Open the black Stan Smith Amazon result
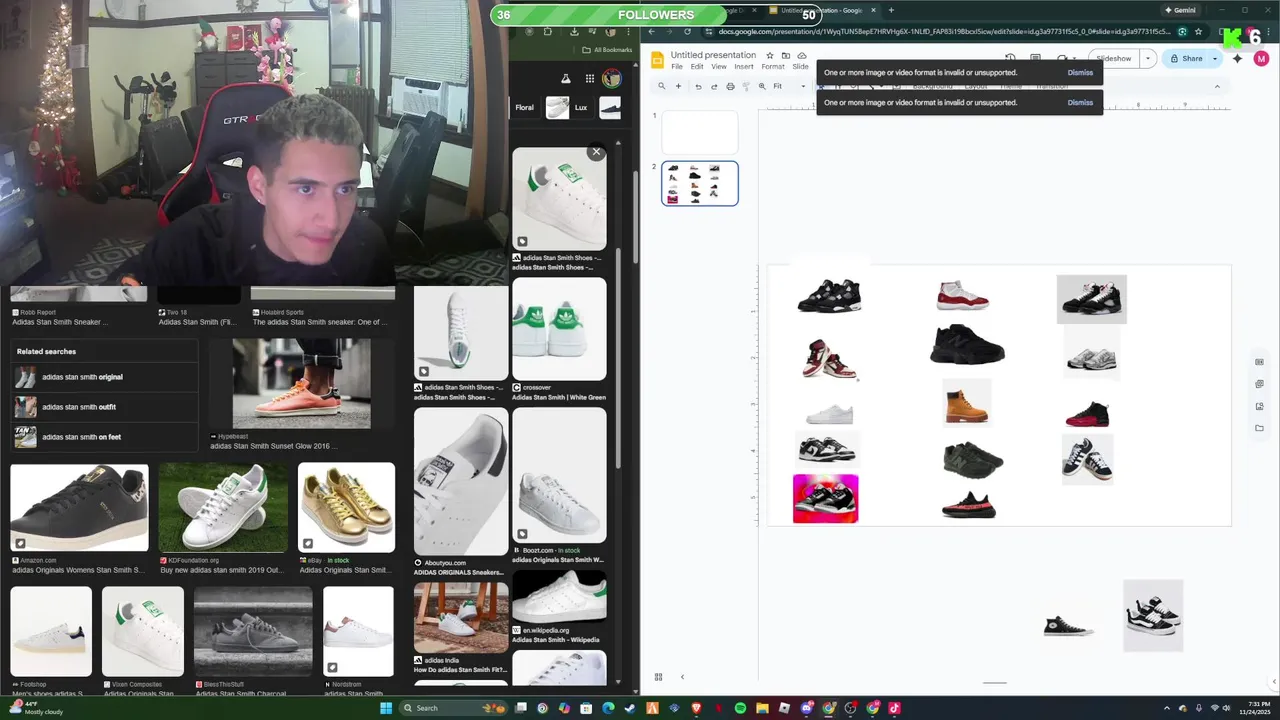Viewport: 1280px width, 720px height. [79, 508]
